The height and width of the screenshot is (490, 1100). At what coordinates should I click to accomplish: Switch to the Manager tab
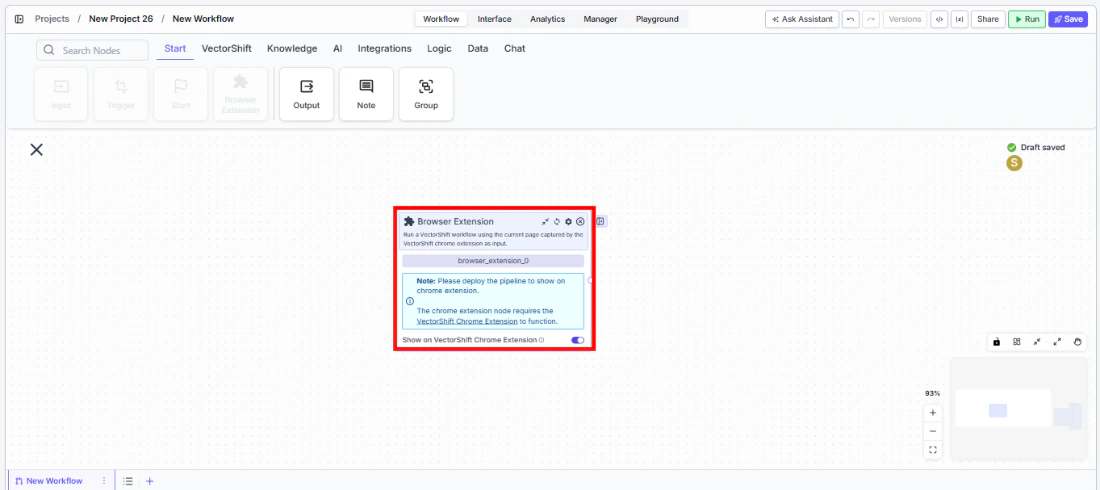[601, 19]
